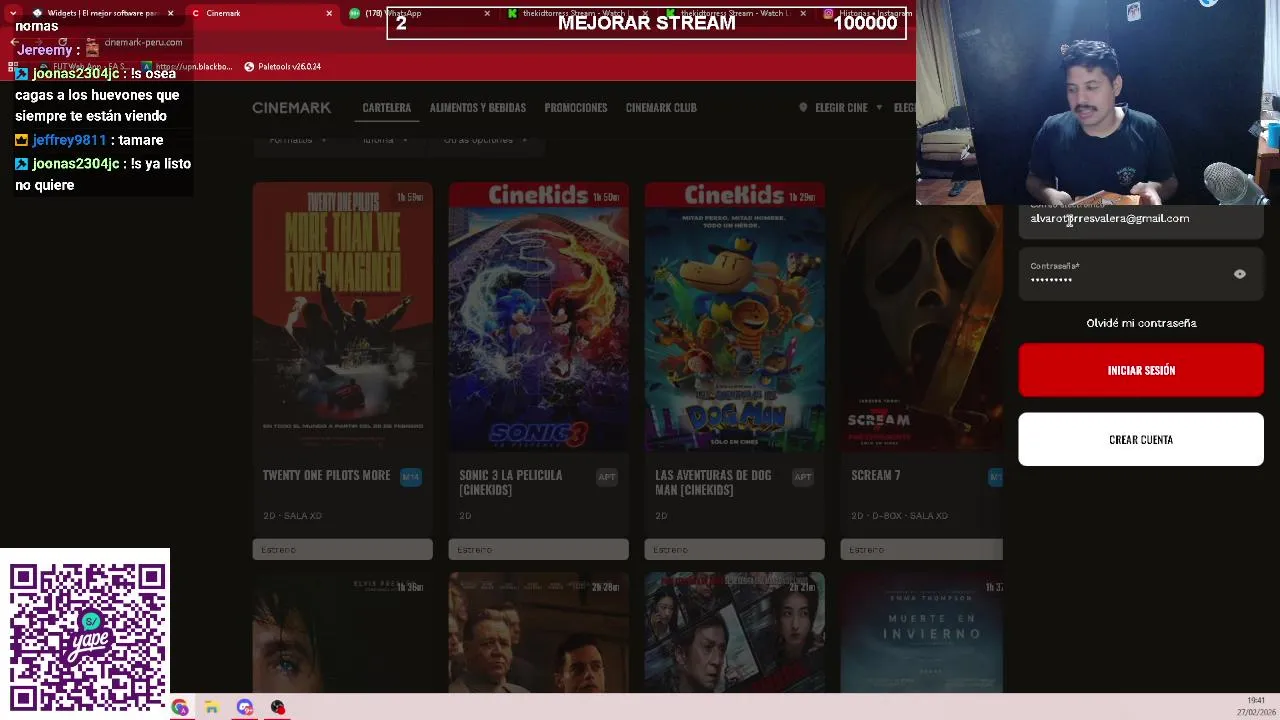Click the M14 rating badge
Screen dimensions: 1280x720
(x=411, y=477)
